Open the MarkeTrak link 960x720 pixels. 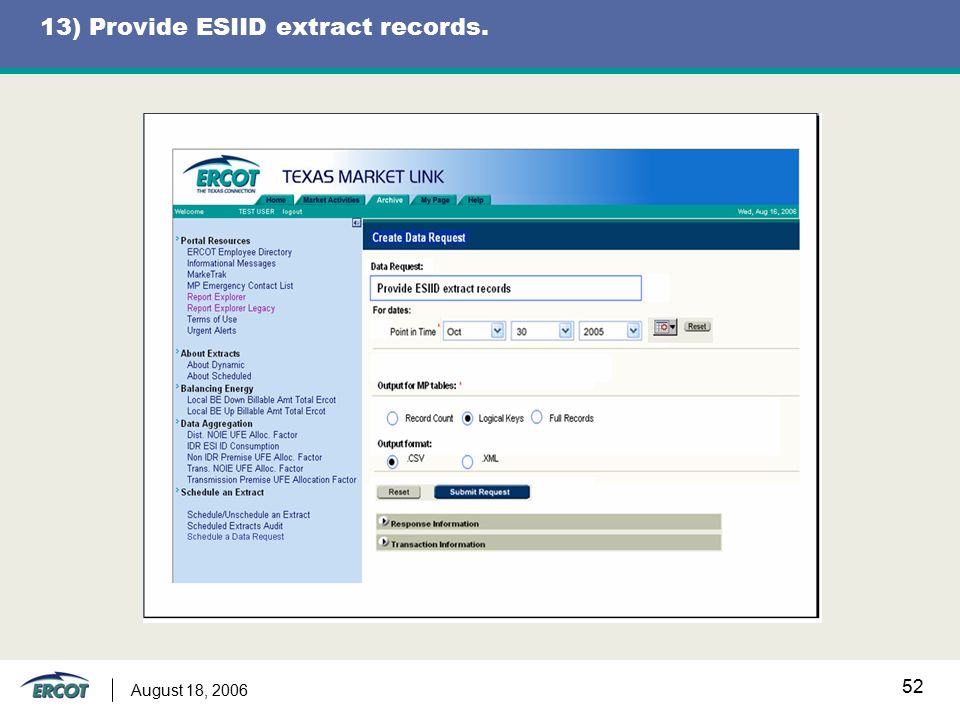point(207,274)
